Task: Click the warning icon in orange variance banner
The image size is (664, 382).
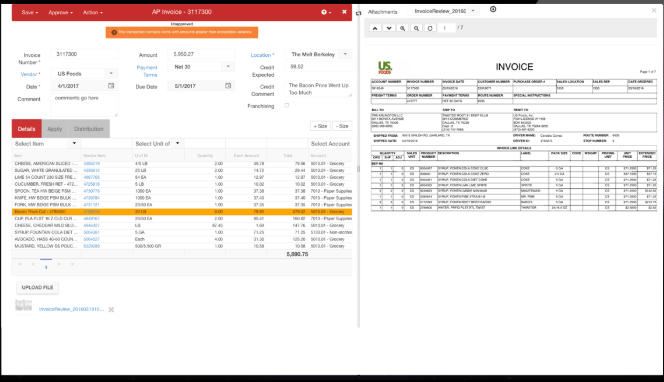Action: click(114, 32)
